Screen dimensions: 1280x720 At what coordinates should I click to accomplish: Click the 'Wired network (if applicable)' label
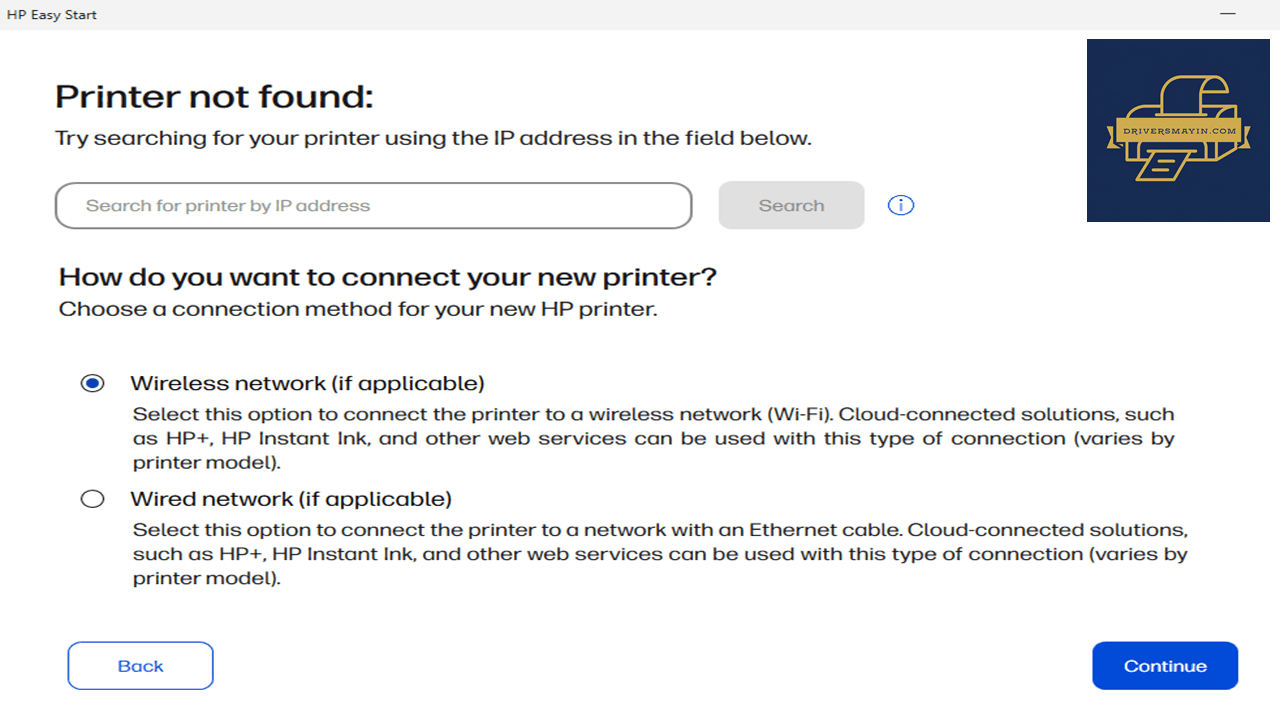(291, 499)
